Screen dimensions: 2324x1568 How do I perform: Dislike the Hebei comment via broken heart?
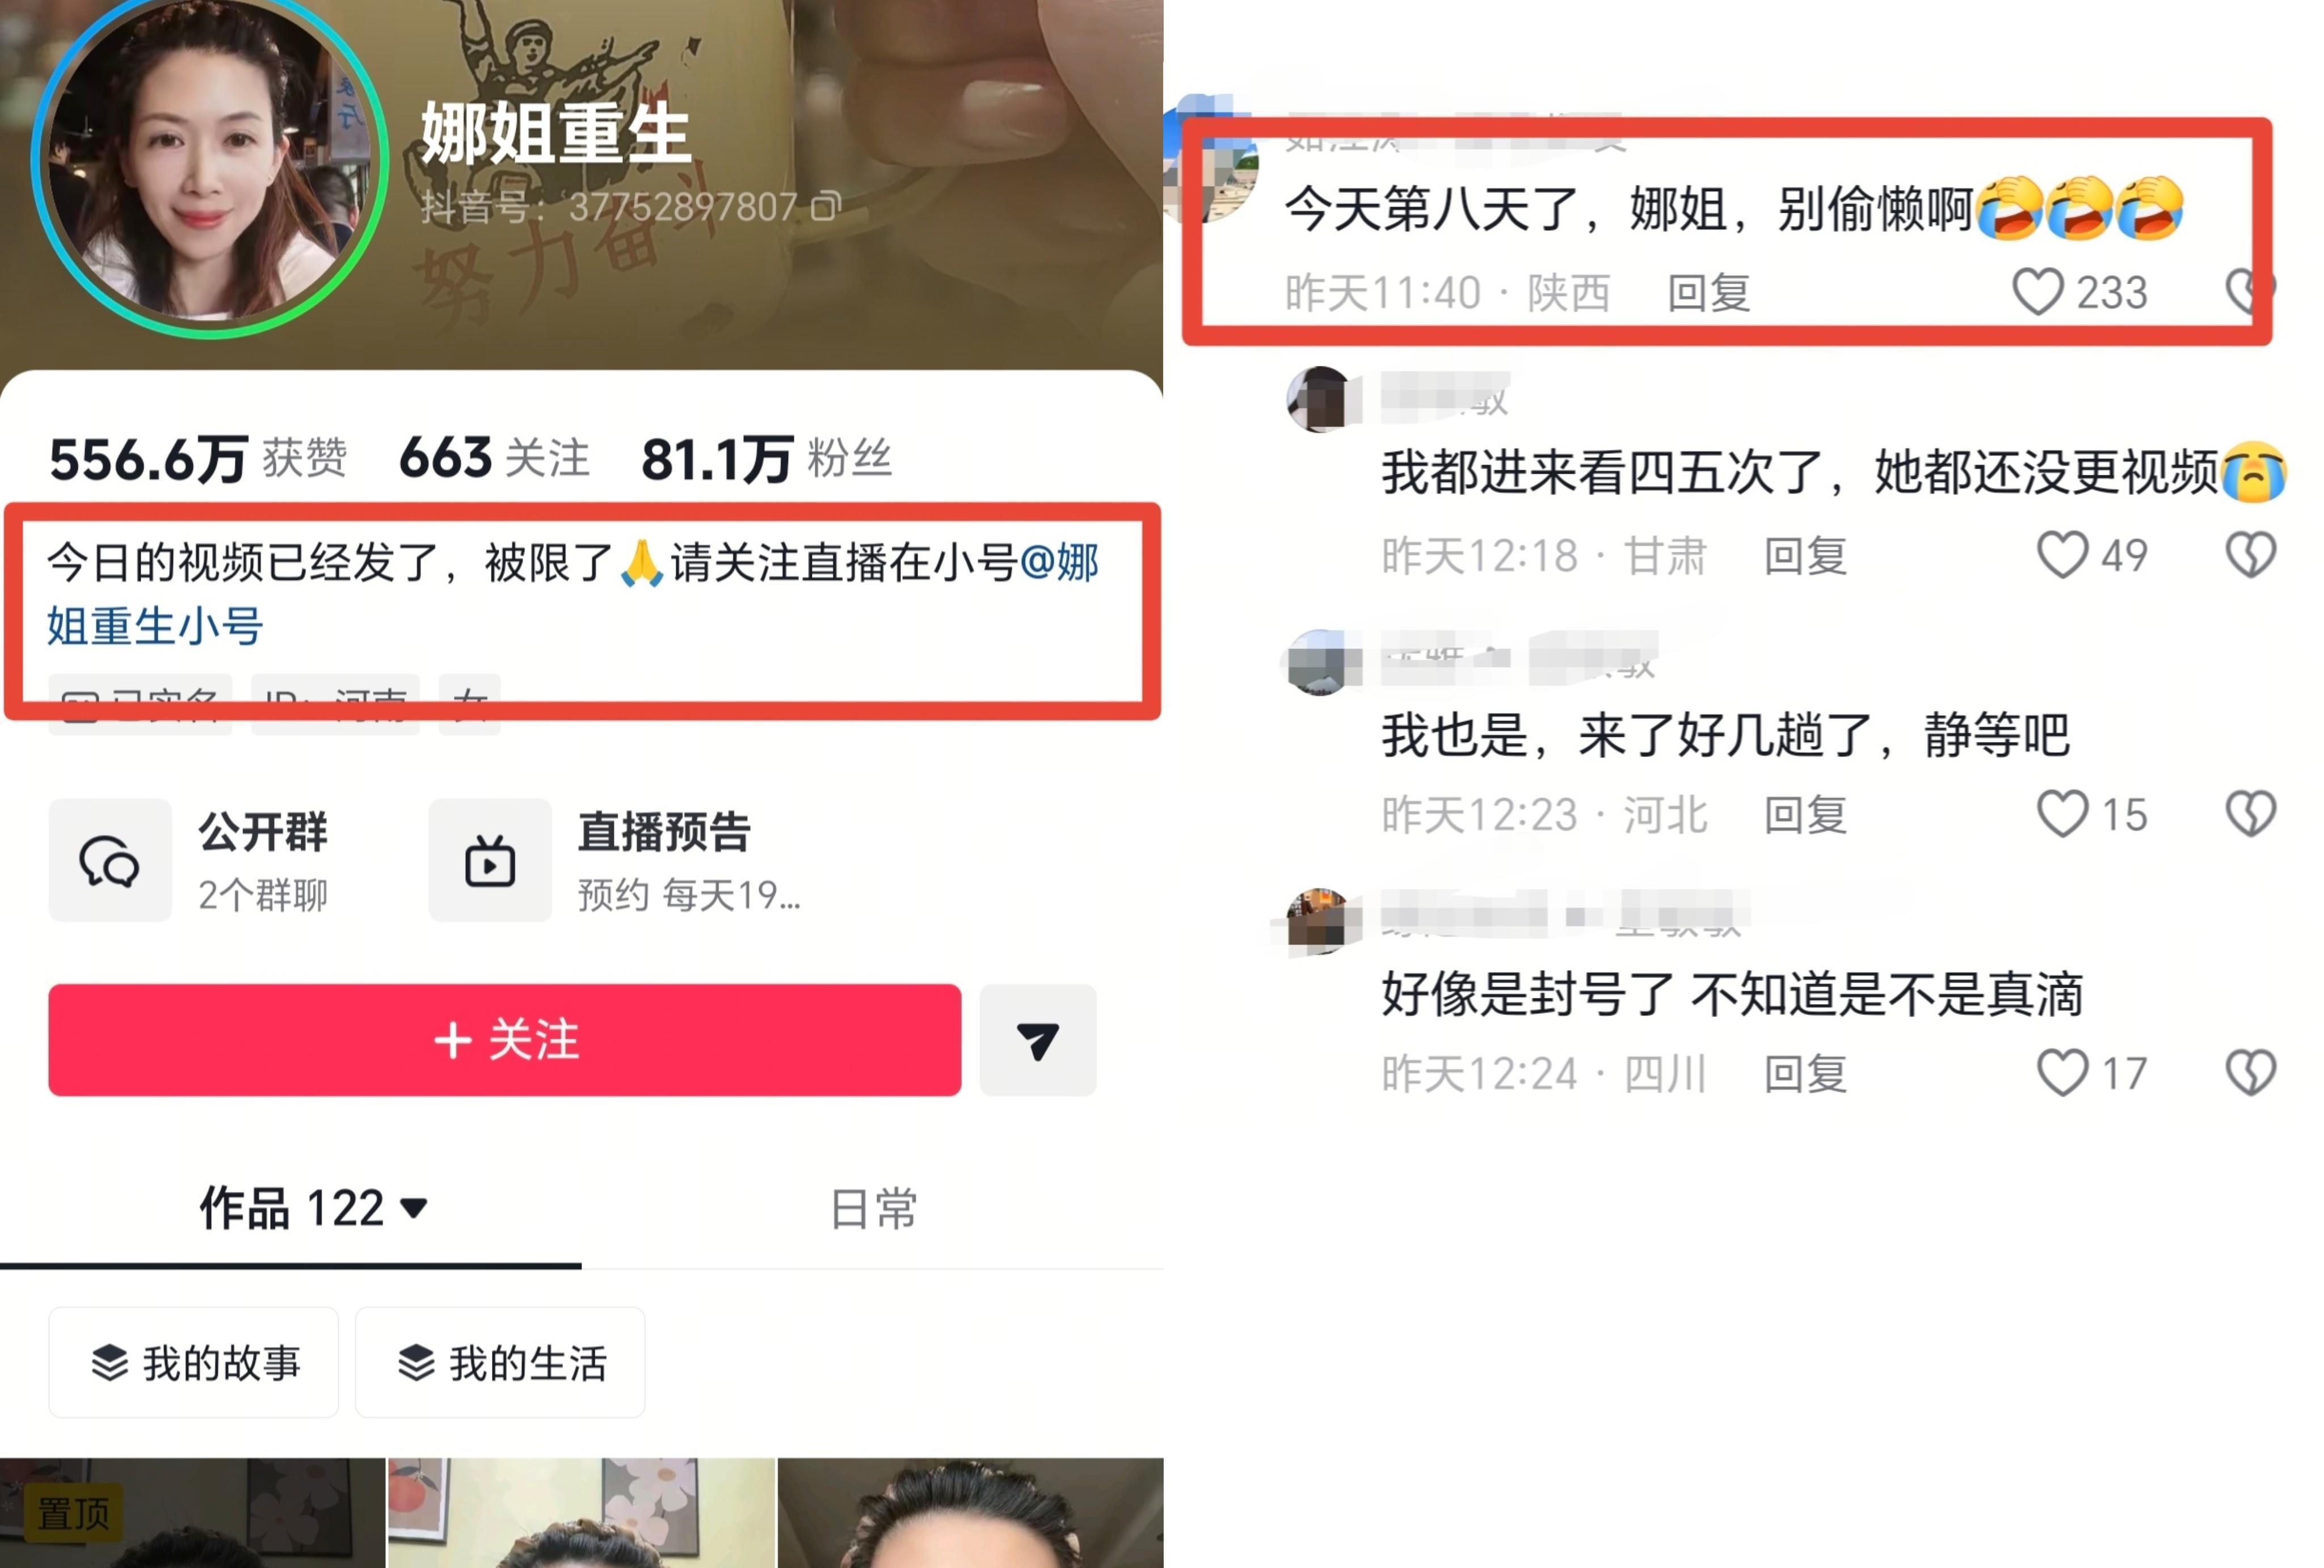(x=2251, y=814)
